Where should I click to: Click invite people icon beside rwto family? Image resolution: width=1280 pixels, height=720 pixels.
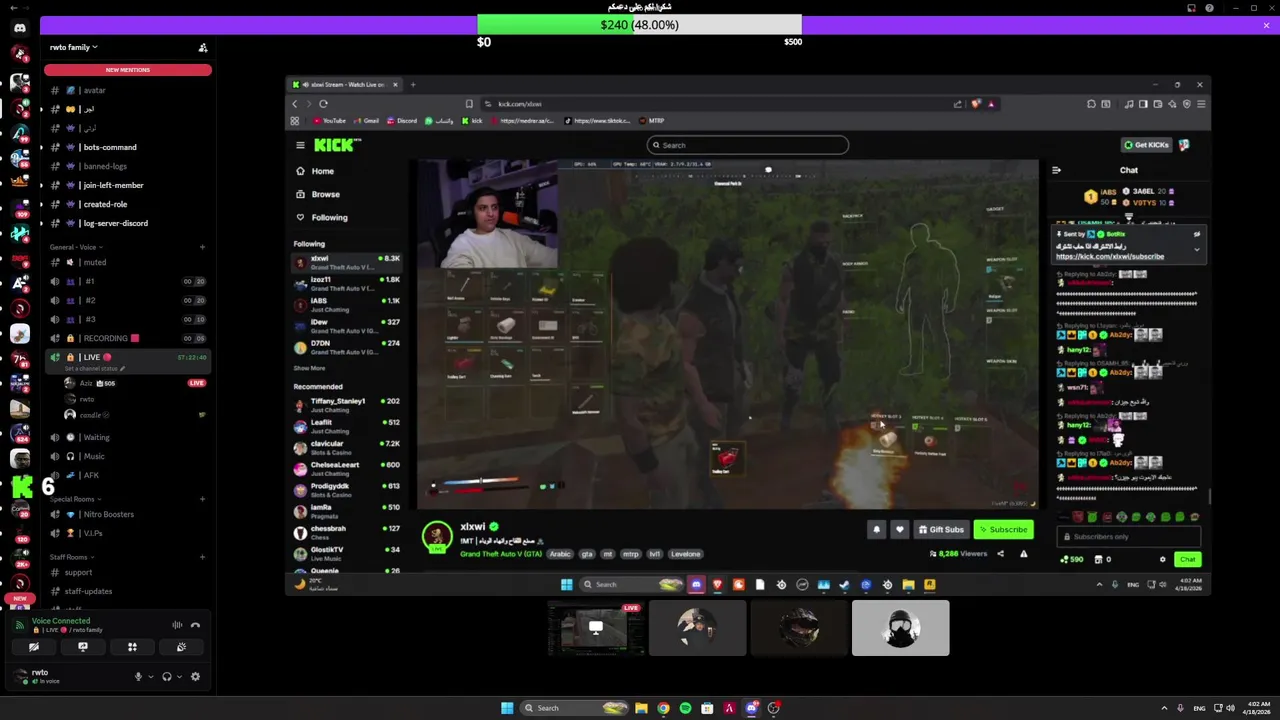[203, 47]
